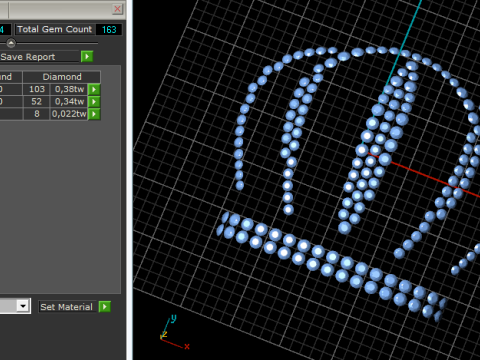Close the gem report panel

(x=117, y=9)
